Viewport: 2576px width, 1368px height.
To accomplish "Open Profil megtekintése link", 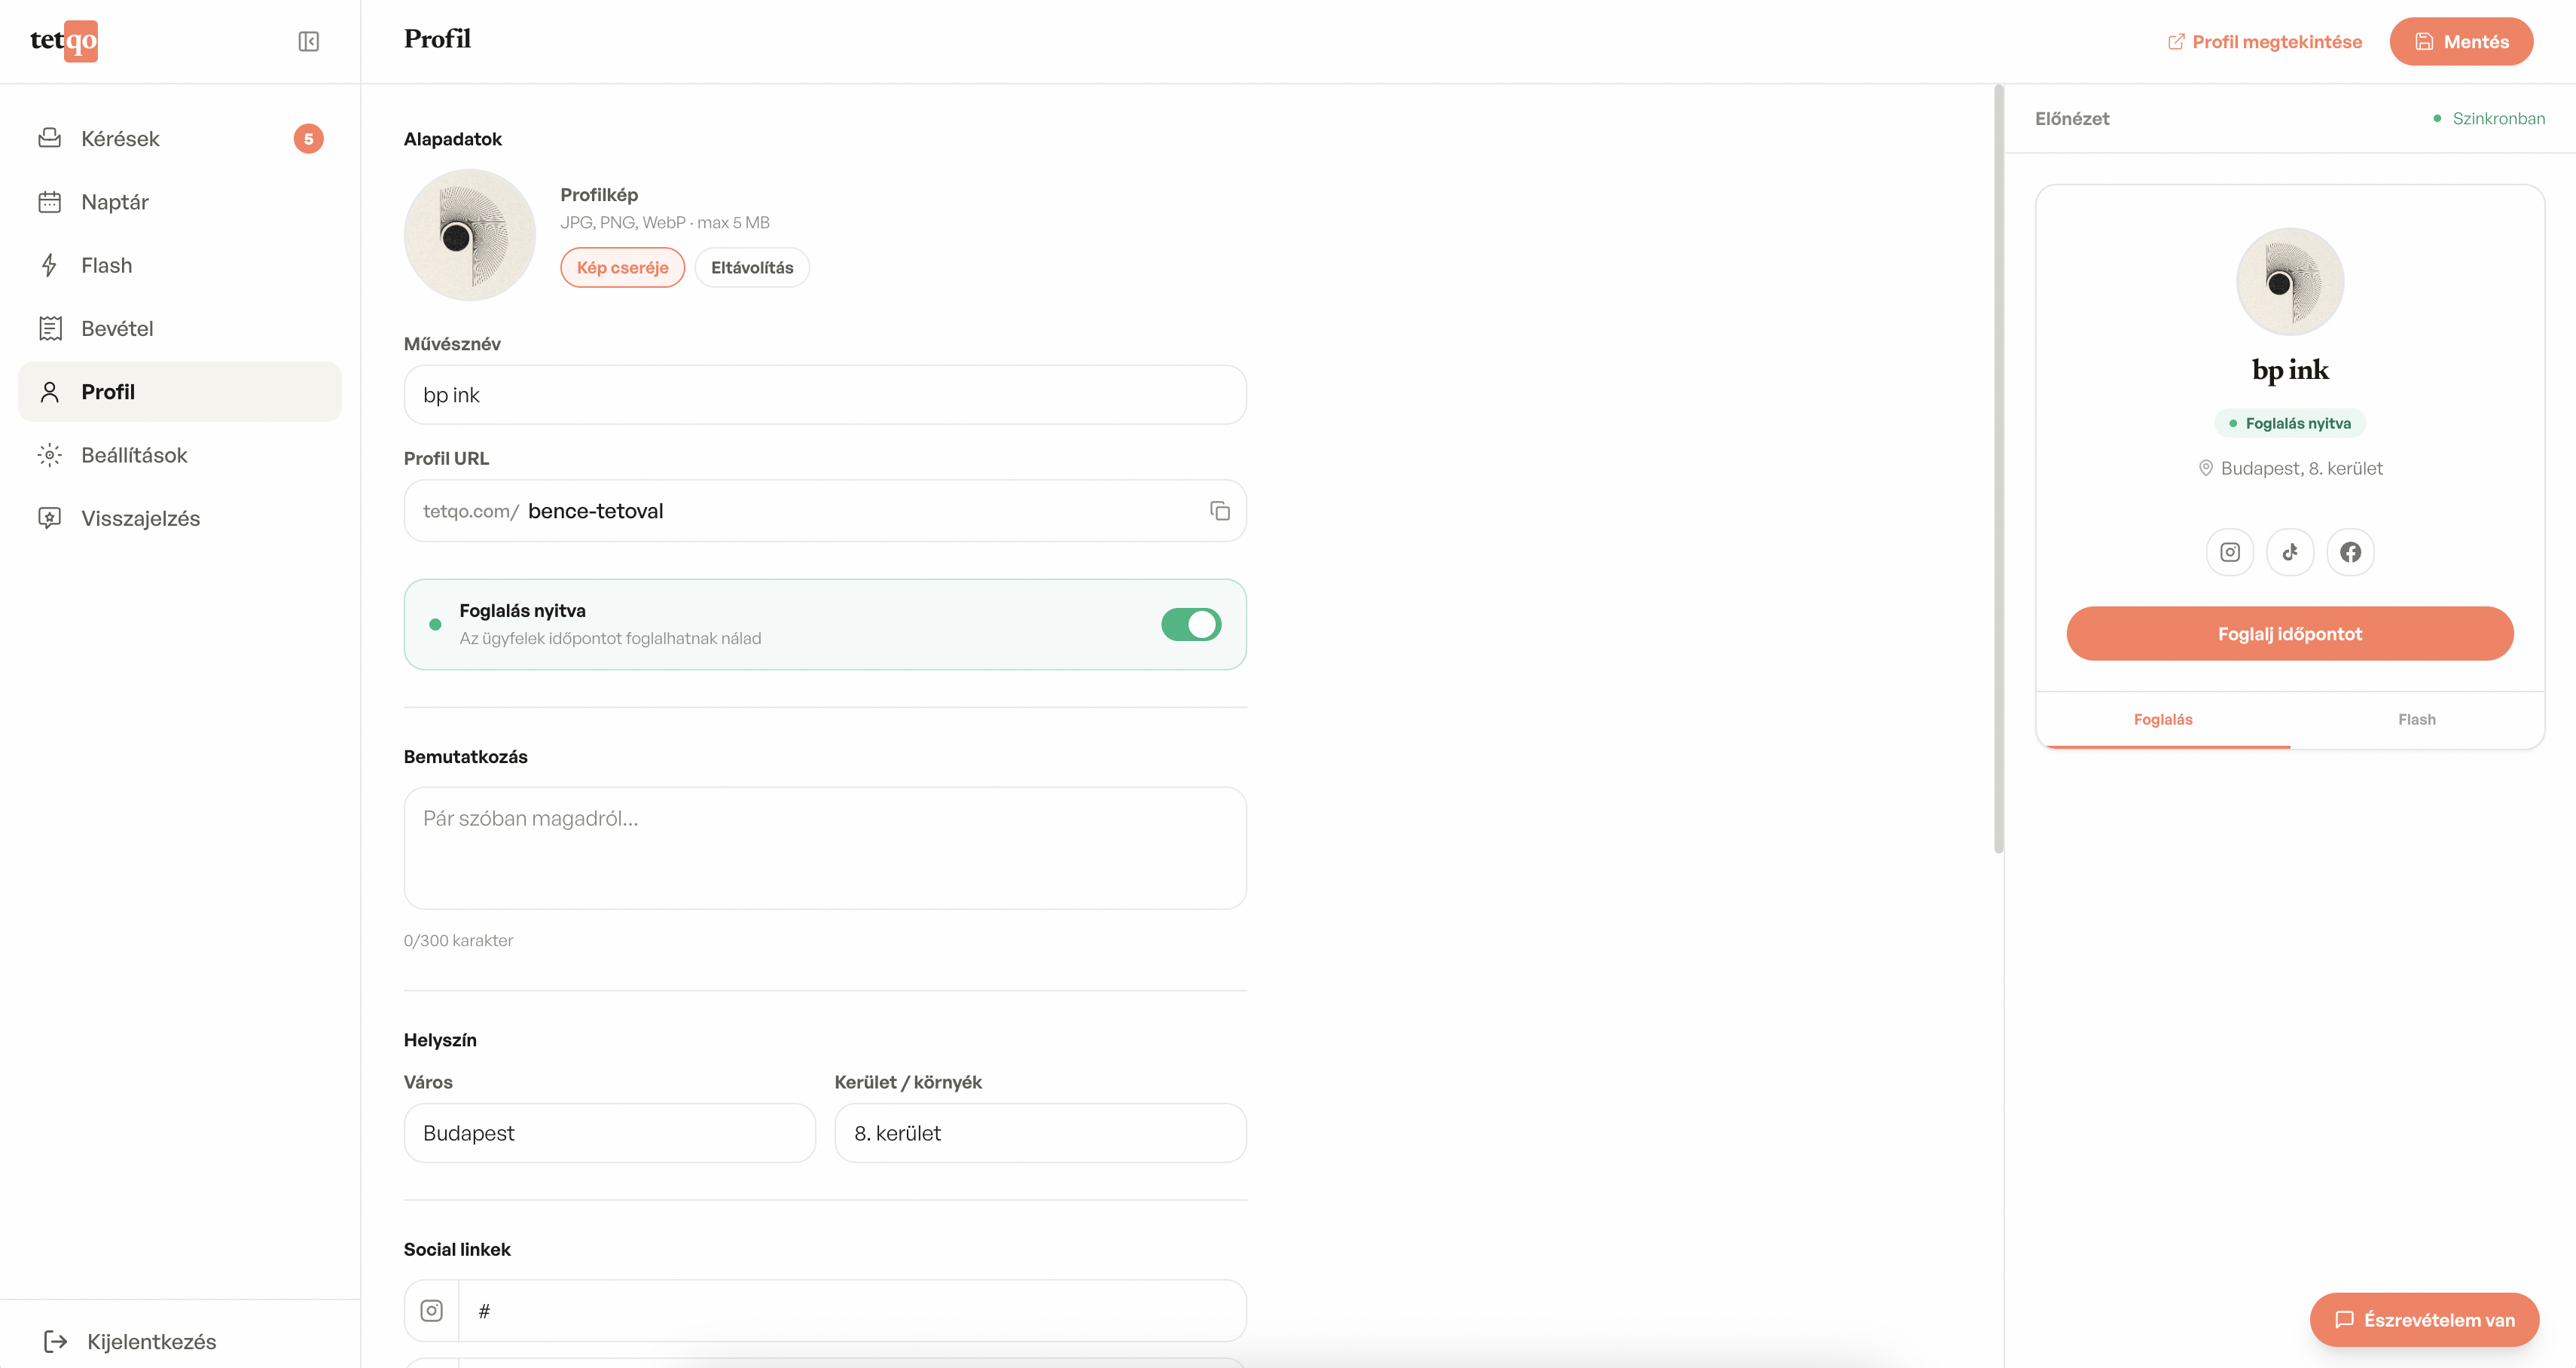I will point(2264,42).
